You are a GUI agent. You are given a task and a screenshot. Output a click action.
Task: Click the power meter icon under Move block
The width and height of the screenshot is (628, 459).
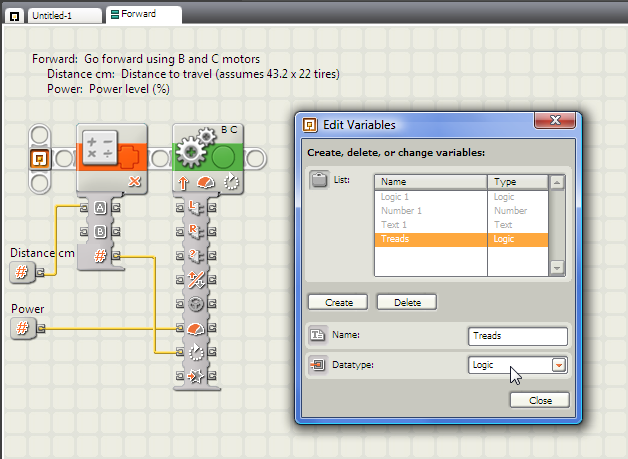click(x=206, y=182)
